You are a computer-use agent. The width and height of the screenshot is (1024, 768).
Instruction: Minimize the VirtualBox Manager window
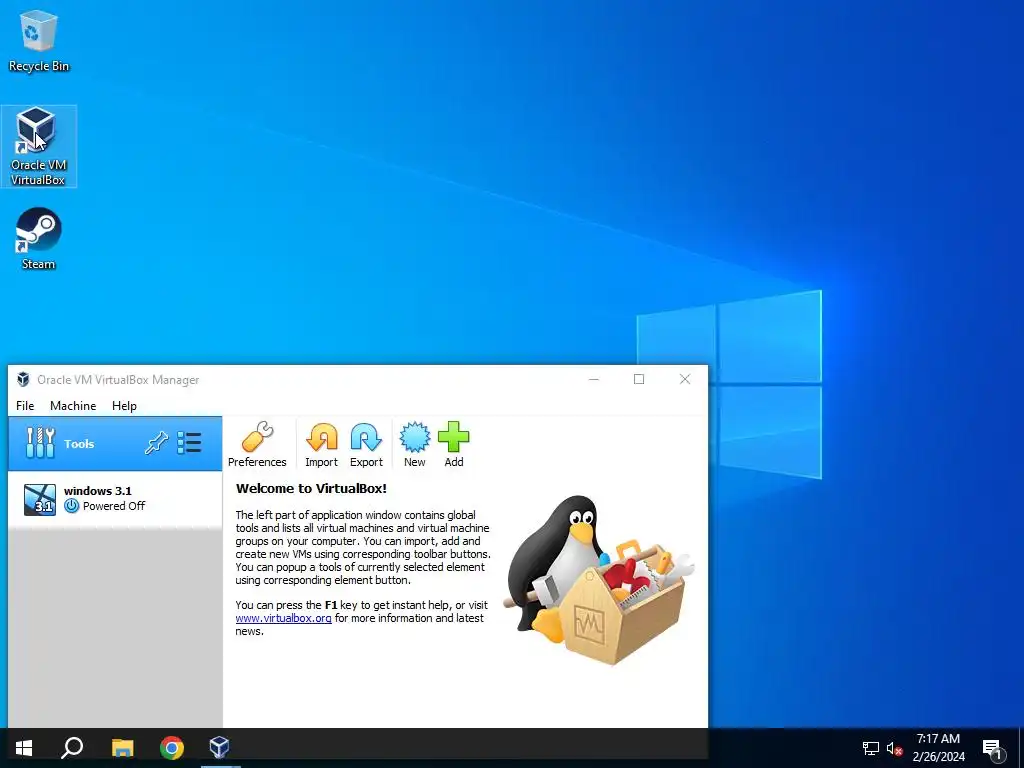click(594, 379)
